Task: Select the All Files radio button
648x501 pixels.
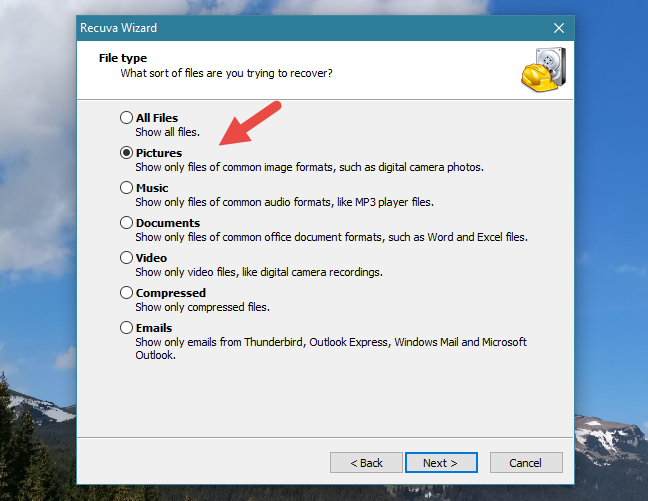Action: tap(126, 118)
